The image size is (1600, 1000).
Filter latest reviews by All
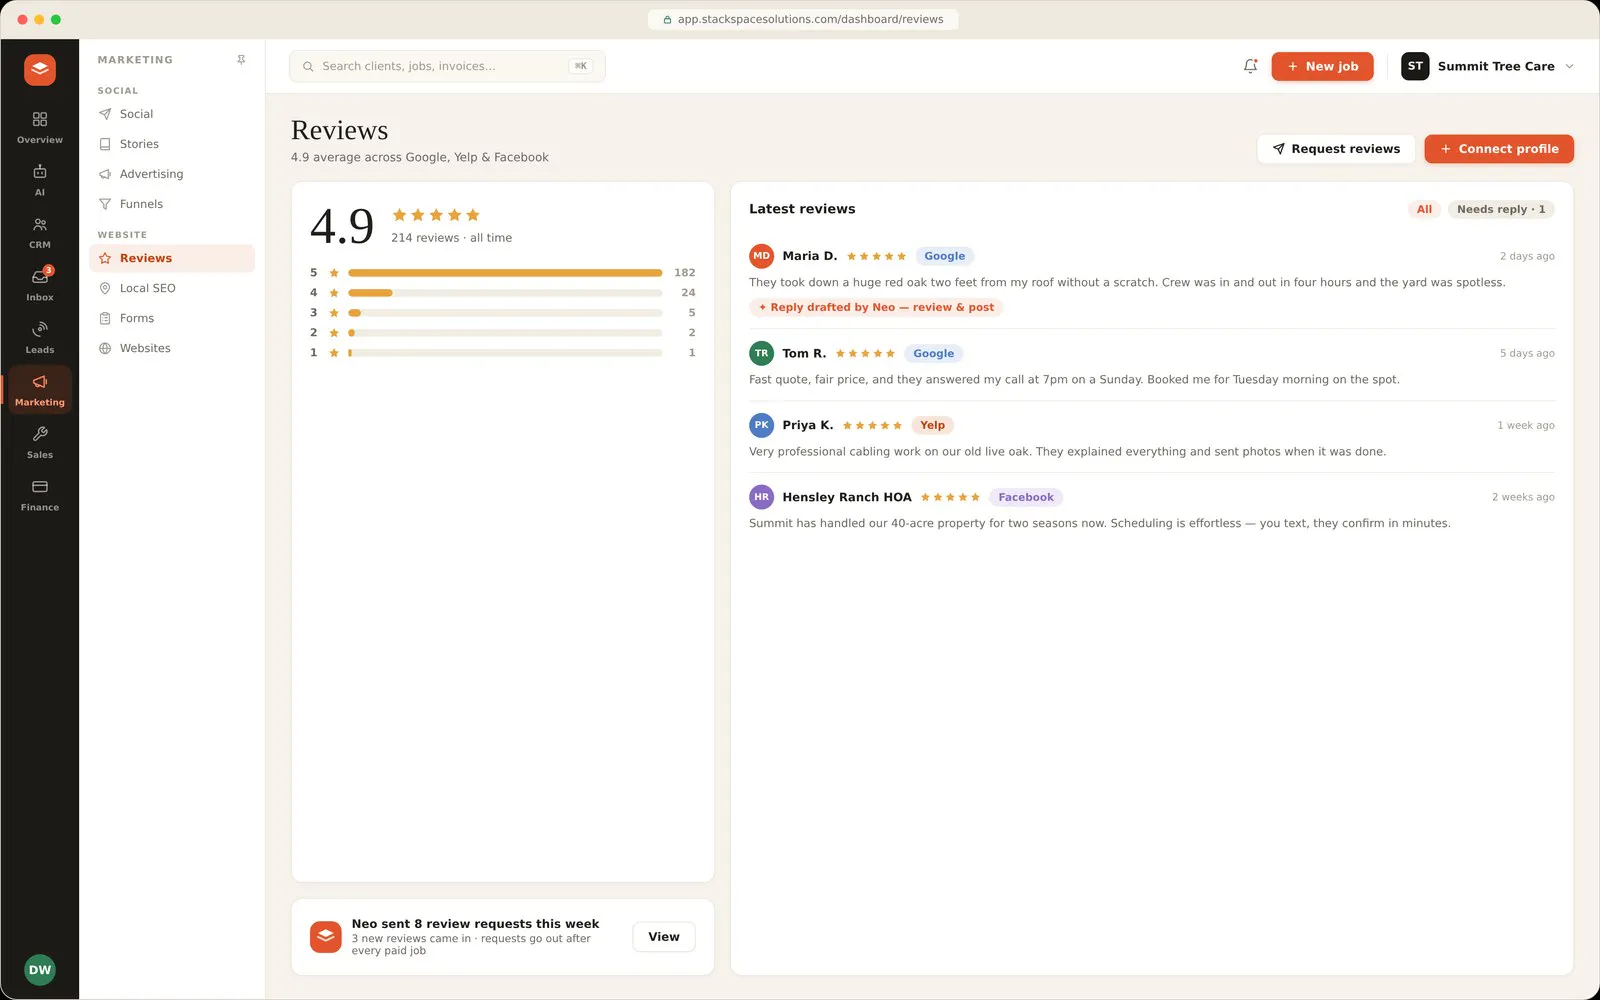pyautogui.click(x=1424, y=209)
